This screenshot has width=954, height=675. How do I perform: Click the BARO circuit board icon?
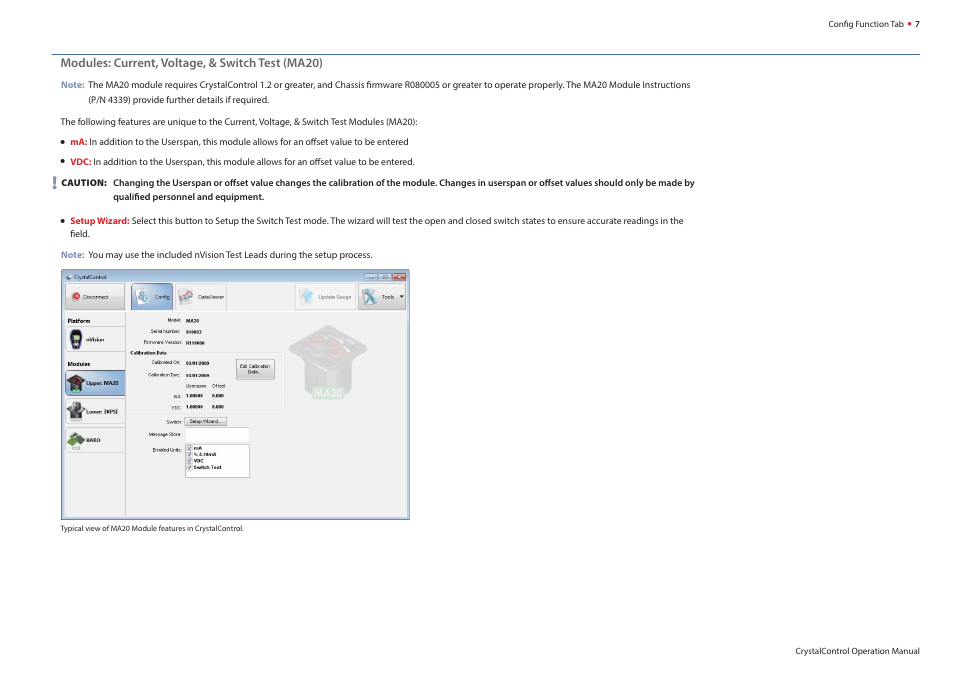(x=75, y=439)
